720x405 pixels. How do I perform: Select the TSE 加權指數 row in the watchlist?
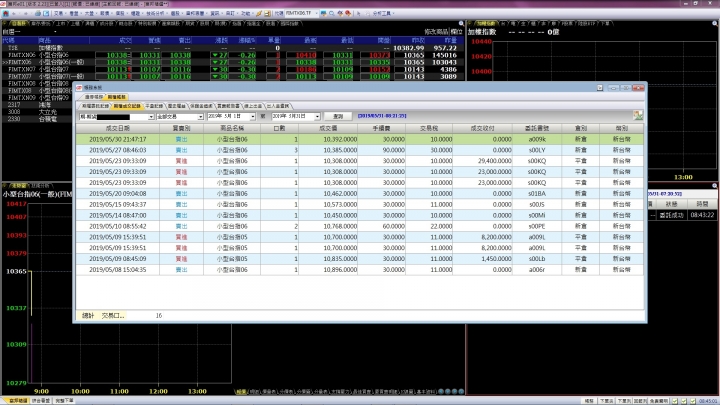coord(233,48)
